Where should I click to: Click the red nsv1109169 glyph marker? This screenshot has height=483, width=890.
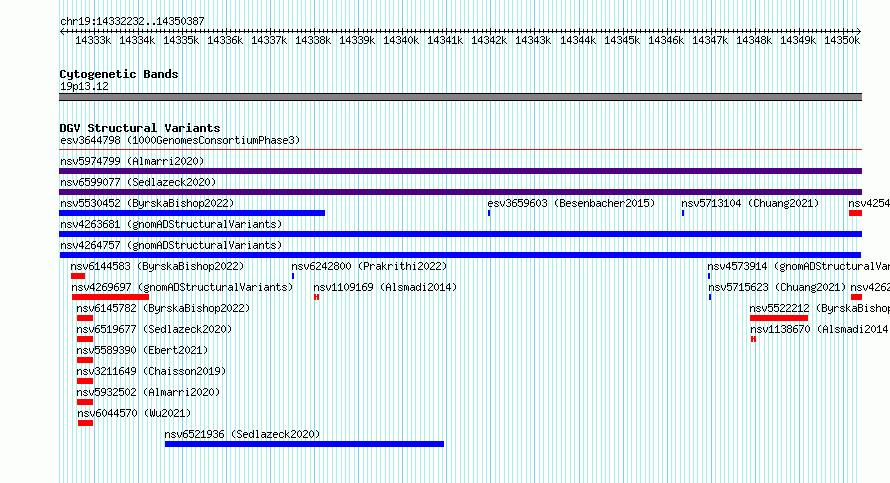pyautogui.click(x=317, y=297)
